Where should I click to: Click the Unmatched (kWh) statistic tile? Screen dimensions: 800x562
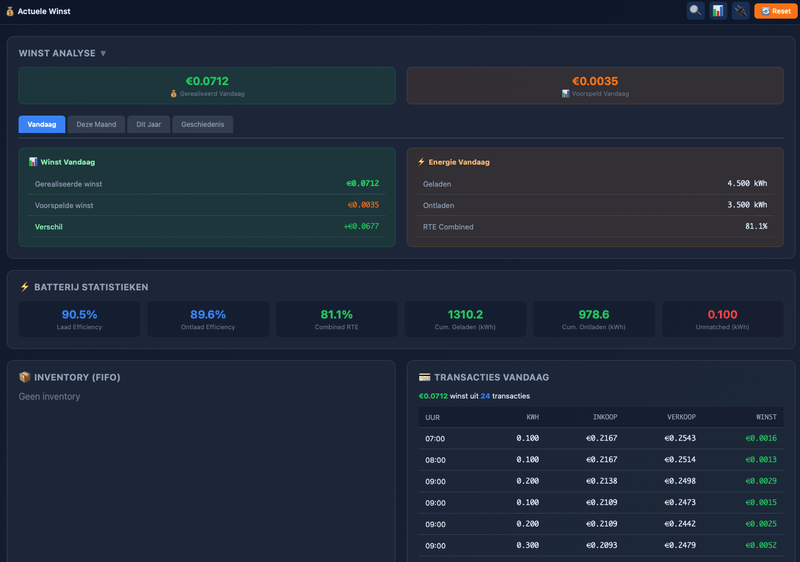[722, 319]
